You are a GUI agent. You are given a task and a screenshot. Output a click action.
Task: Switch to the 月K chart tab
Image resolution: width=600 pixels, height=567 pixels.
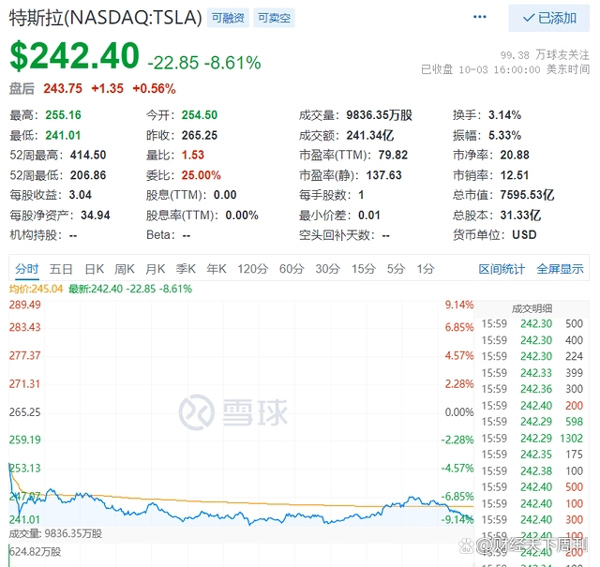pos(155,269)
